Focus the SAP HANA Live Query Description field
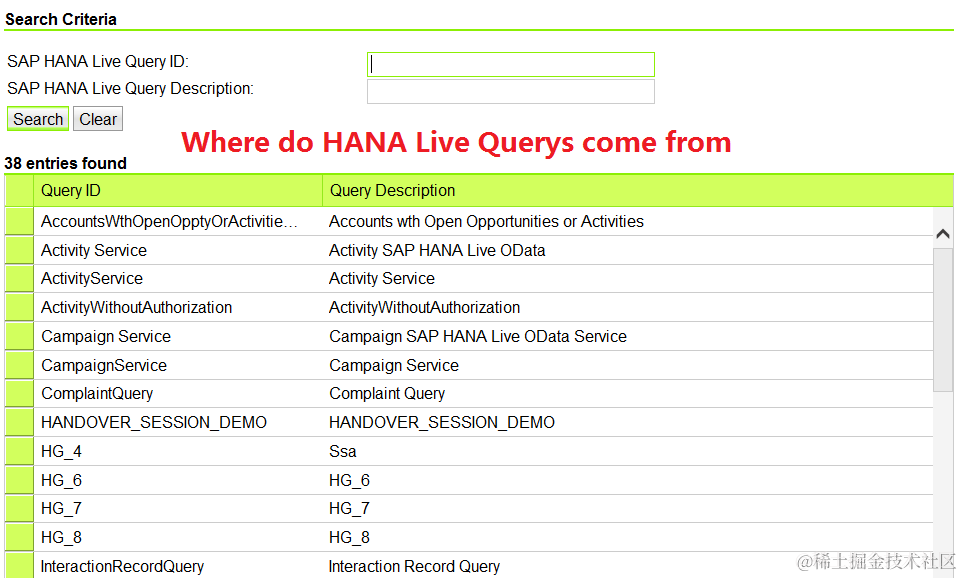Image resolution: width=963 pixels, height=578 pixels. point(510,92)
